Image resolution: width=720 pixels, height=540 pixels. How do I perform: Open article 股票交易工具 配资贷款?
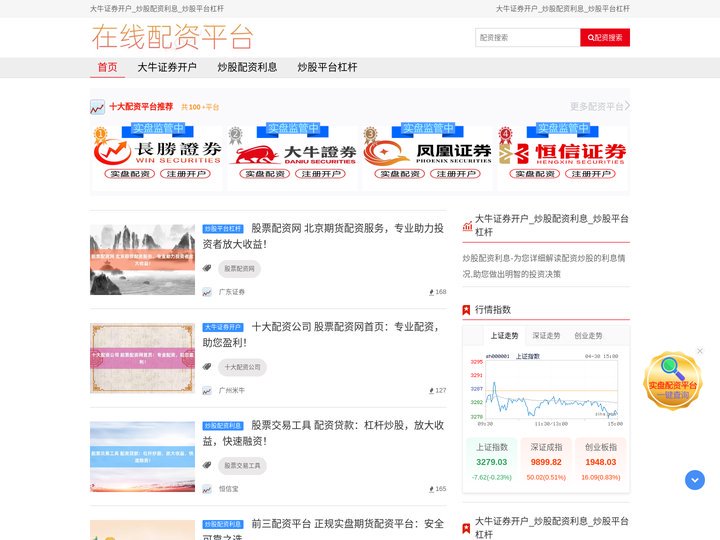(323, 433)
